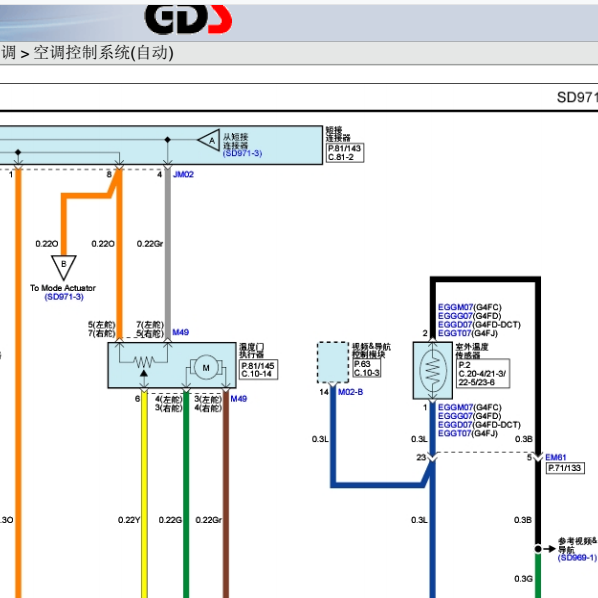Click the GDS logo in header
The image size is (598, 598).
click(188, 19)
